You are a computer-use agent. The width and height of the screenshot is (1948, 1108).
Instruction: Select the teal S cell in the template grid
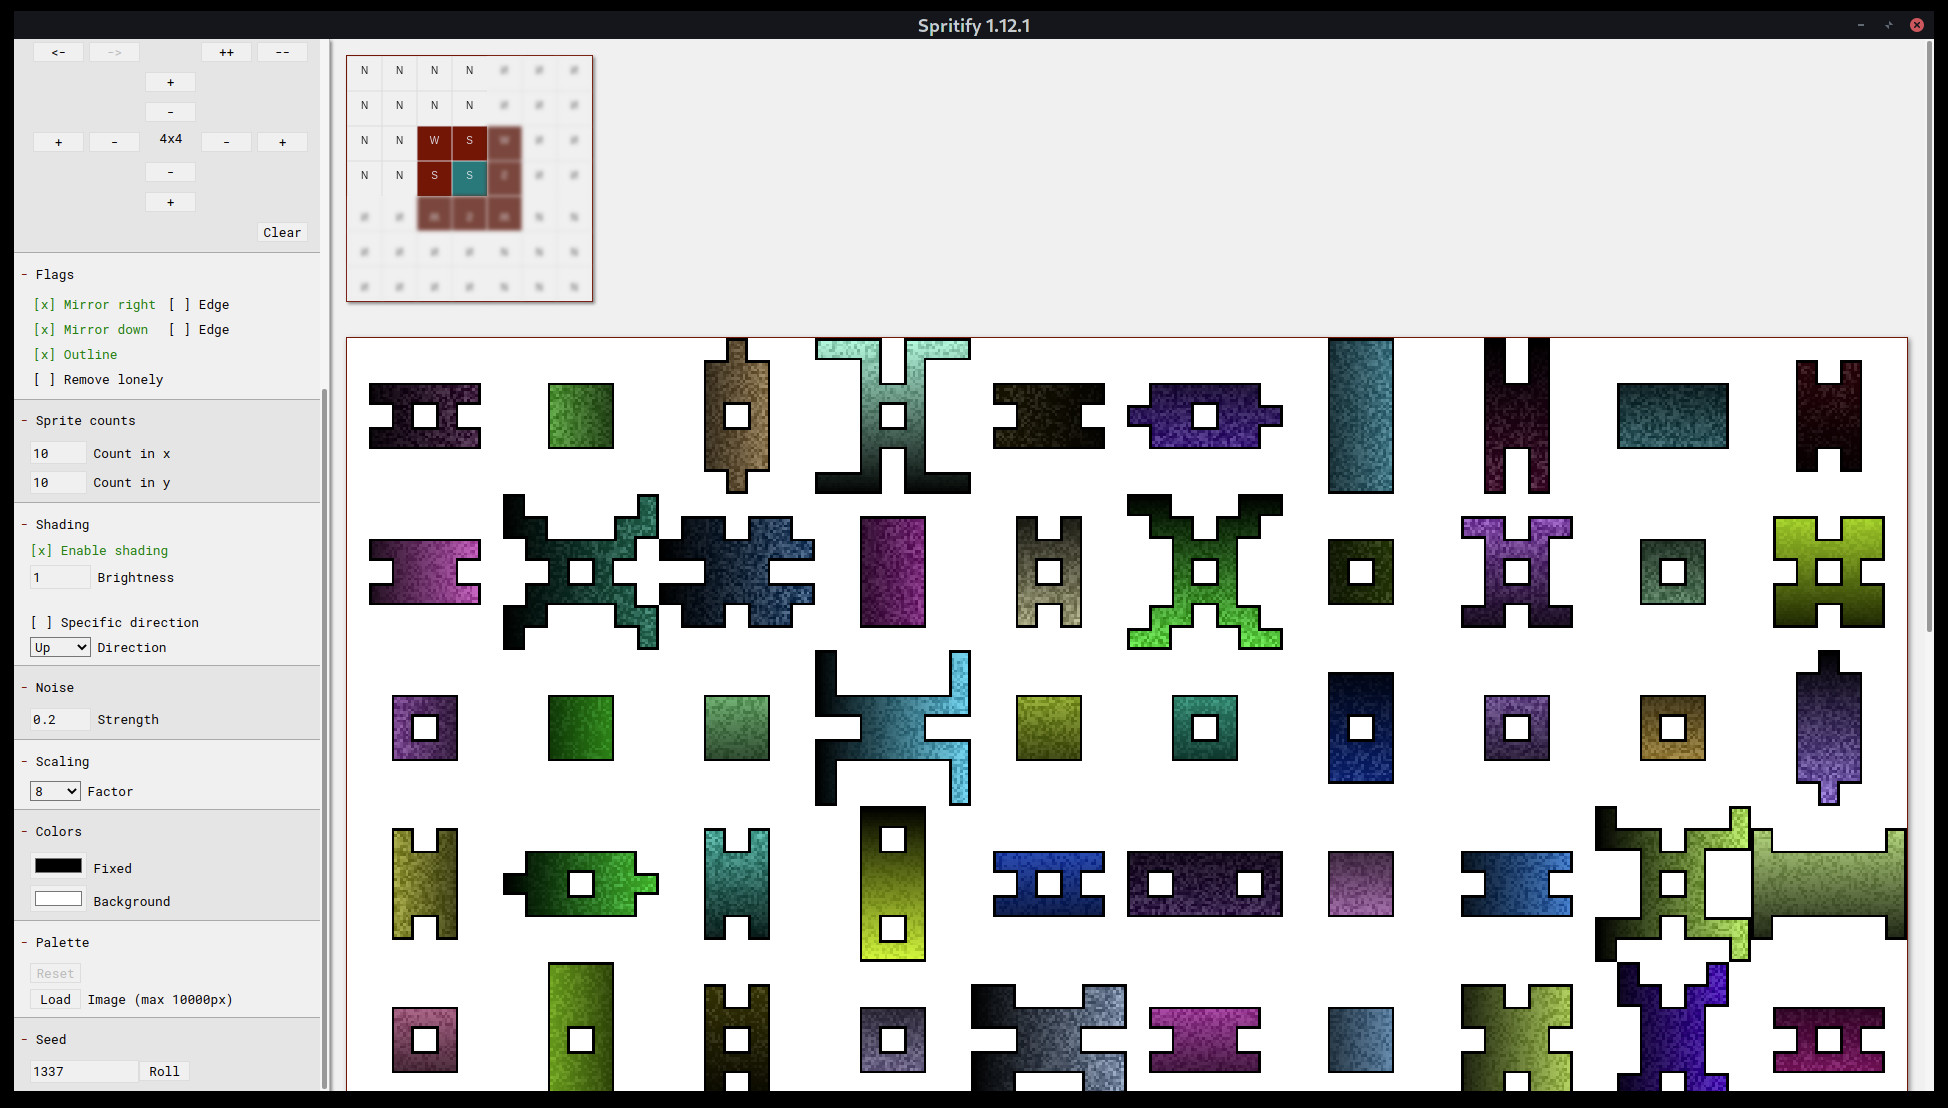tap(469, 178)
